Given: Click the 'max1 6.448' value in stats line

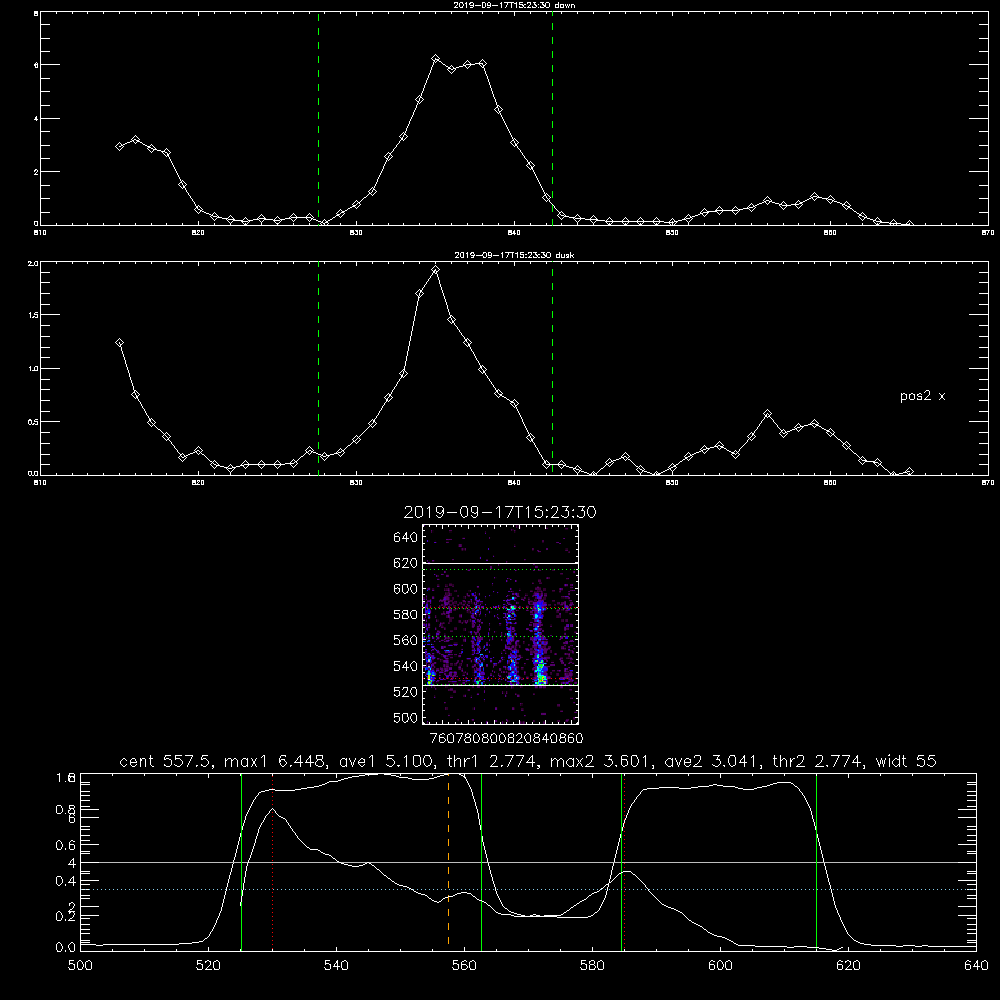Looking at the screenshot, I should 275,761.
